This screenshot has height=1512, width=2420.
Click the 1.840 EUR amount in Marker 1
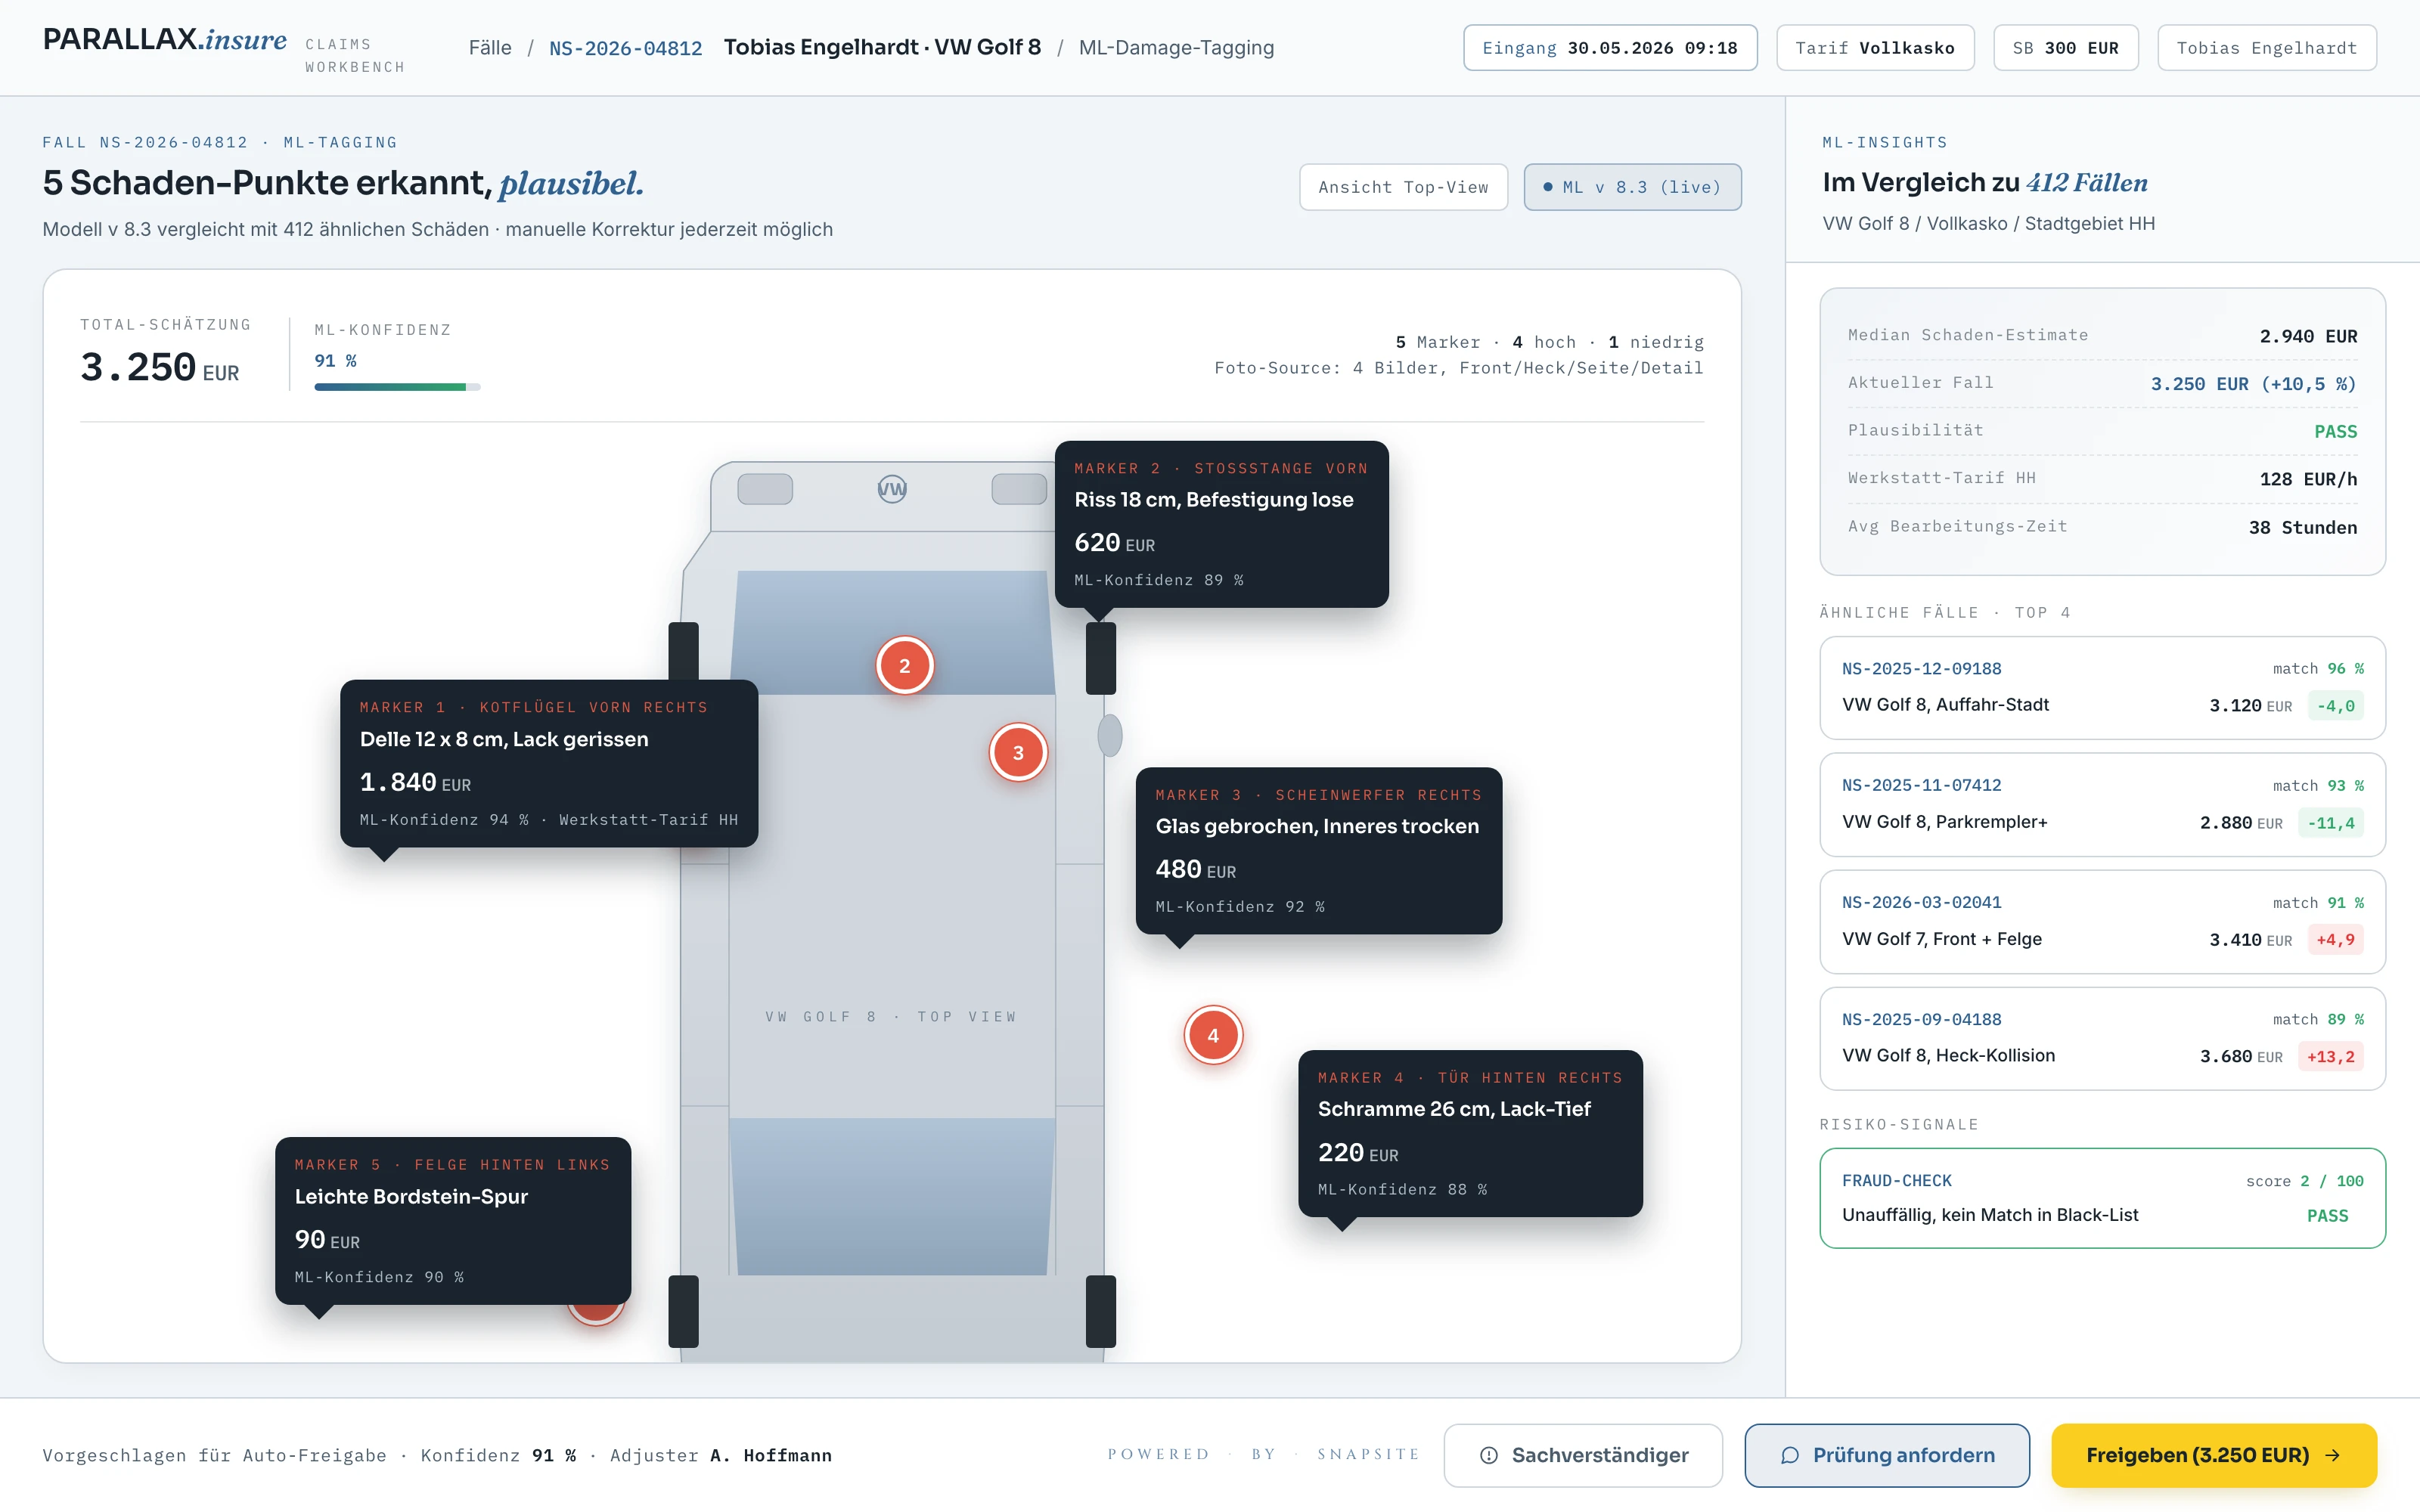pos(415,782)
